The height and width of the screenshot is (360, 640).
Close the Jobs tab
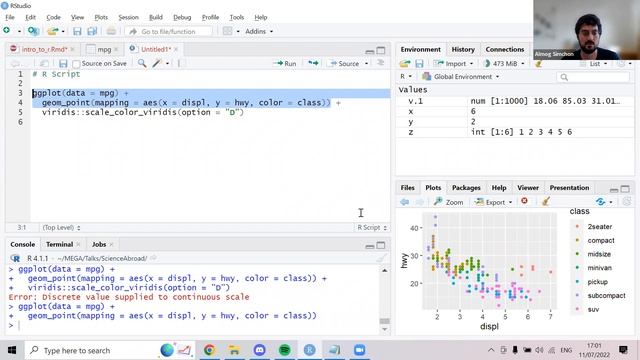(x=111, y=244)
